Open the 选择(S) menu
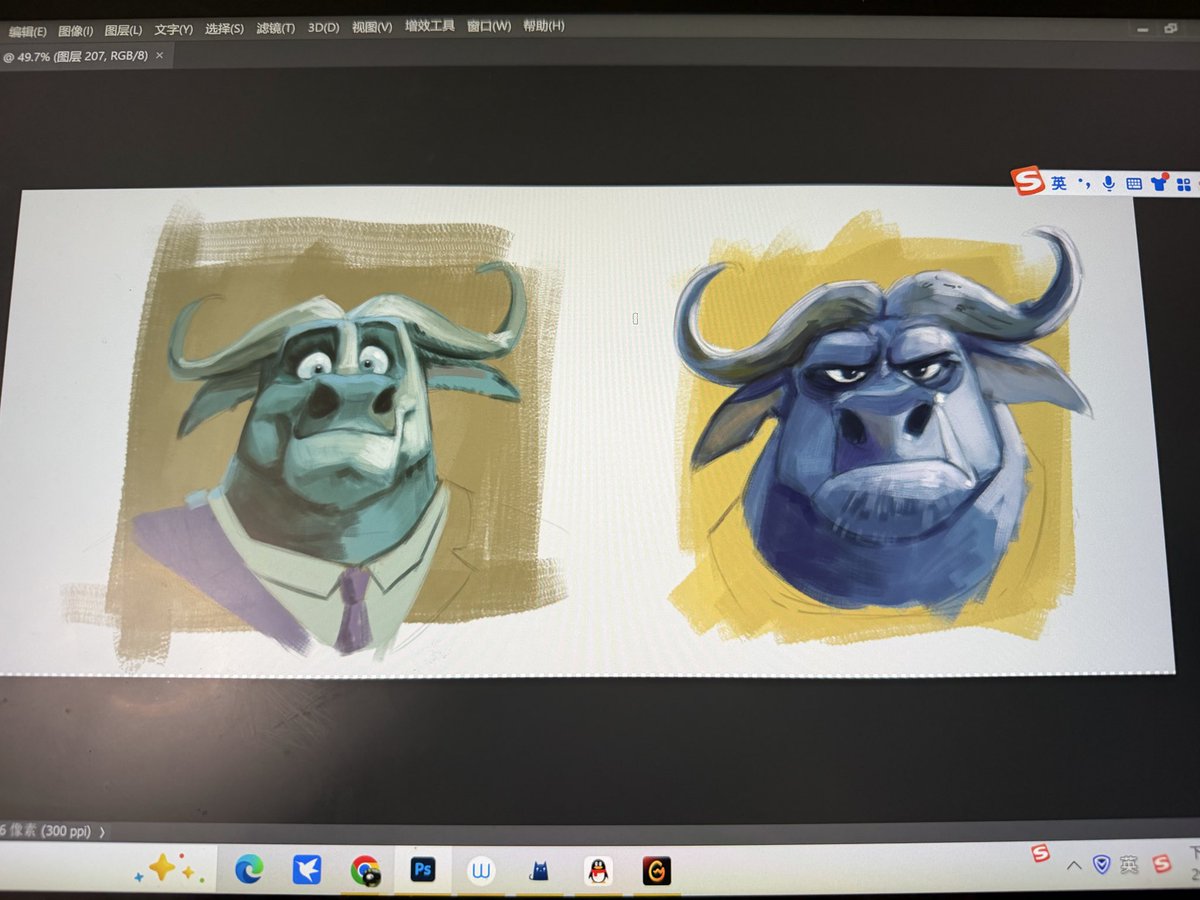The image size is (1200, 900). (x=224, y=29)
